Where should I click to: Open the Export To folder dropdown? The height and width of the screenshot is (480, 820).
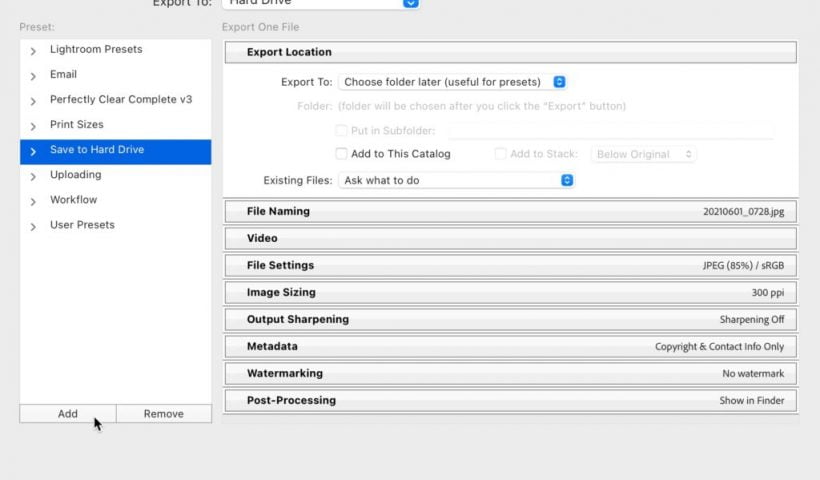click(x=453, y=82)
